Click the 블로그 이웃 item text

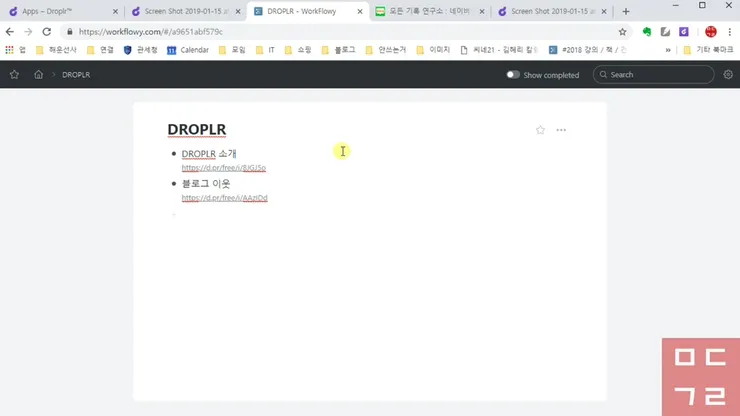pos(206,184)
